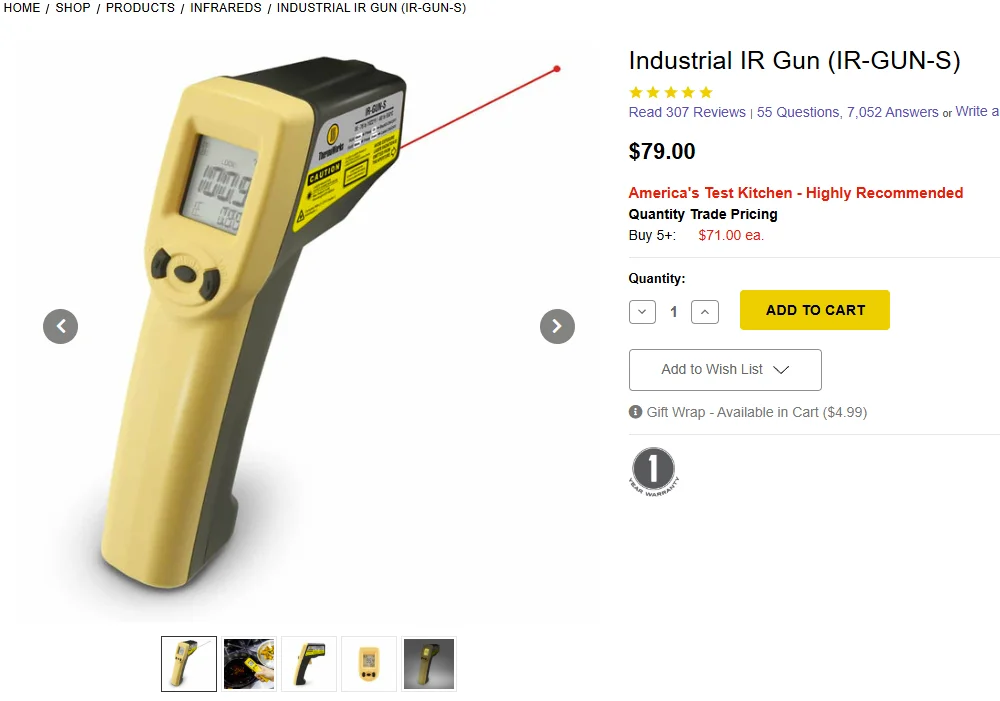Click the five-star rating icons
The image size is (1000, 701).
[x=670, y=92]
